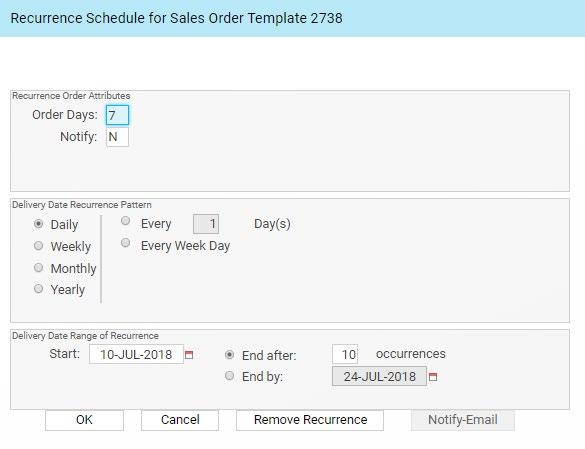Click the Cancel button
Viewport: 585px width, 449px height.
(x=180, y=420)
